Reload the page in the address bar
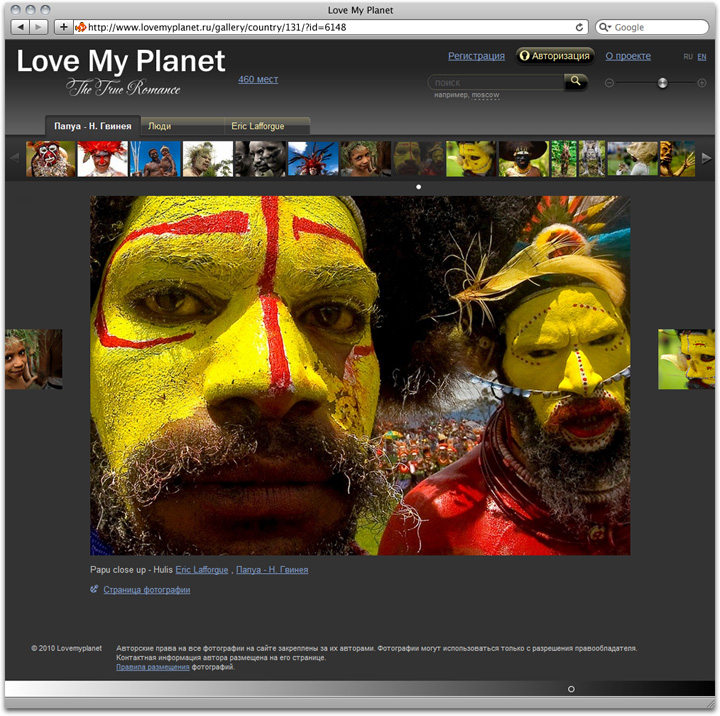Viewport: 720px width, 716px height. pos(580,27)
